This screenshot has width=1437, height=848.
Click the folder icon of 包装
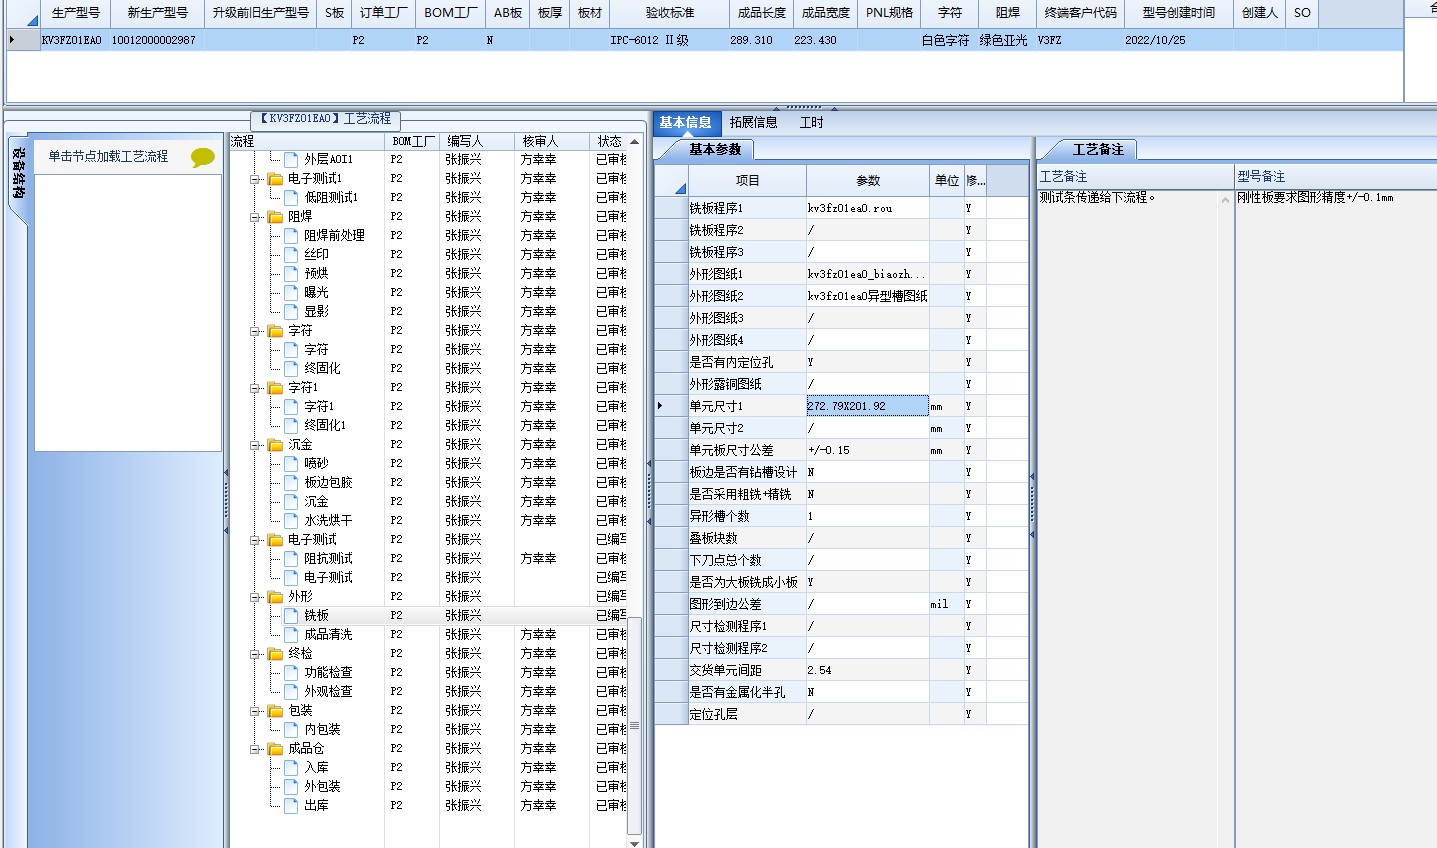point(275,710)
